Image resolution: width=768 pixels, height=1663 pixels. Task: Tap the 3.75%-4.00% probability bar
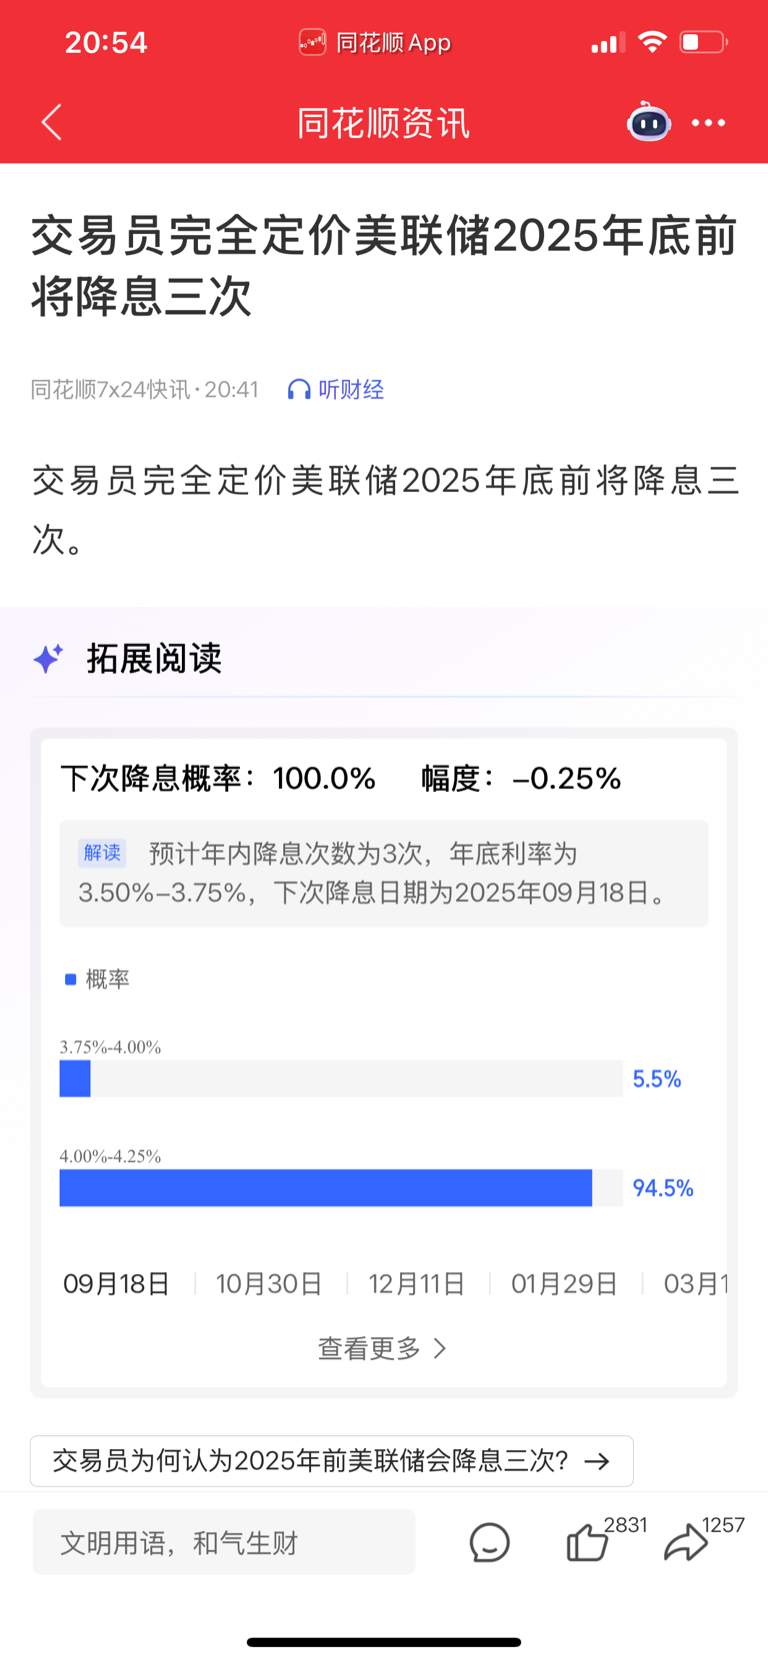click(x=341, y=1079)
